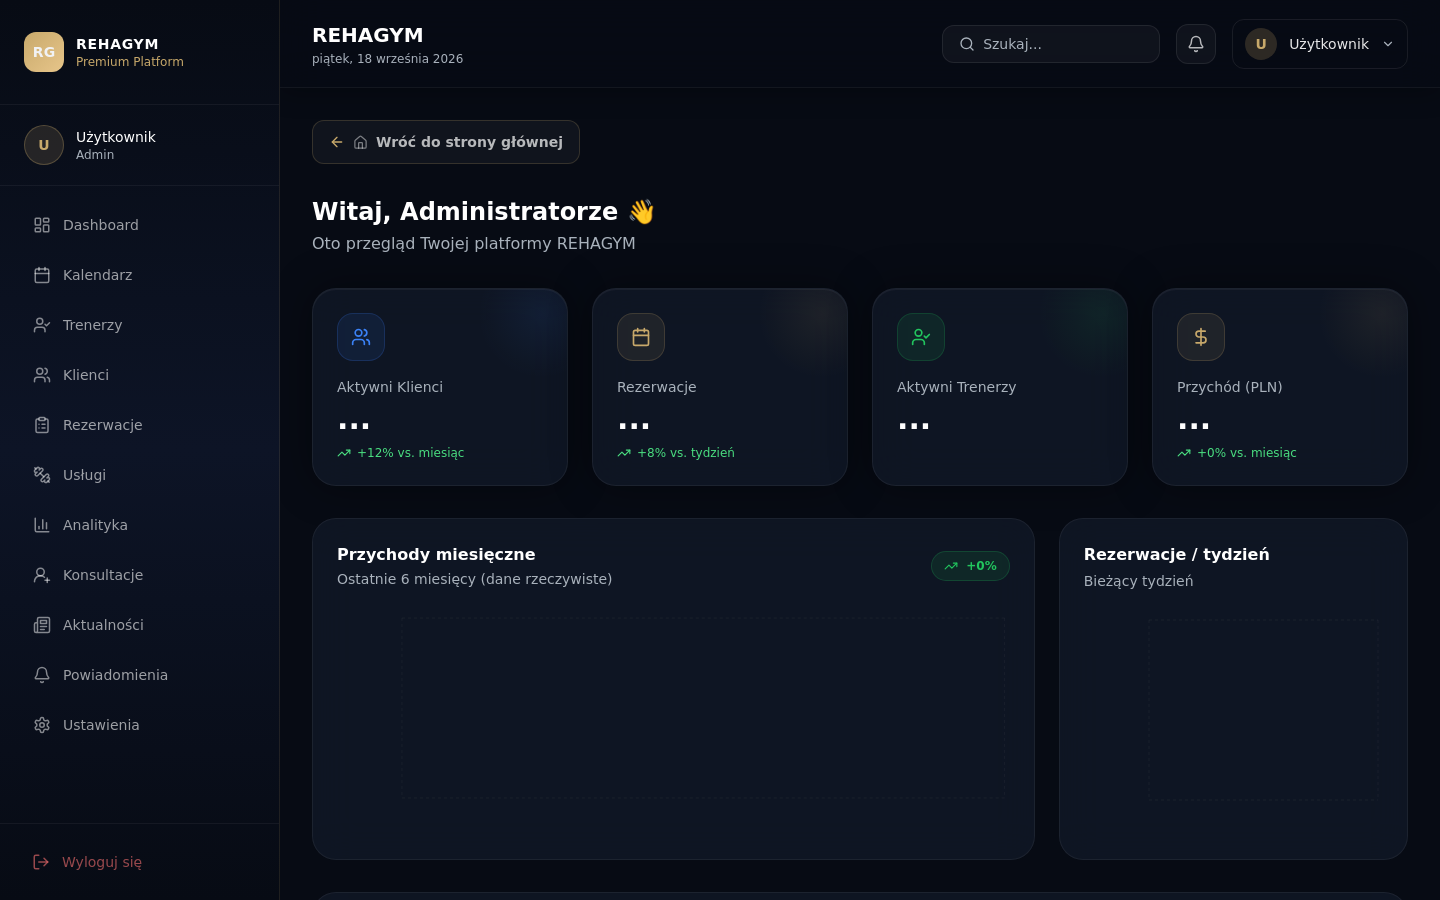The height and width of the screenshot is (900, 1440).
Task: Click the sidebar Użytkownik Admin profile
Action: [x=140, y=145]
